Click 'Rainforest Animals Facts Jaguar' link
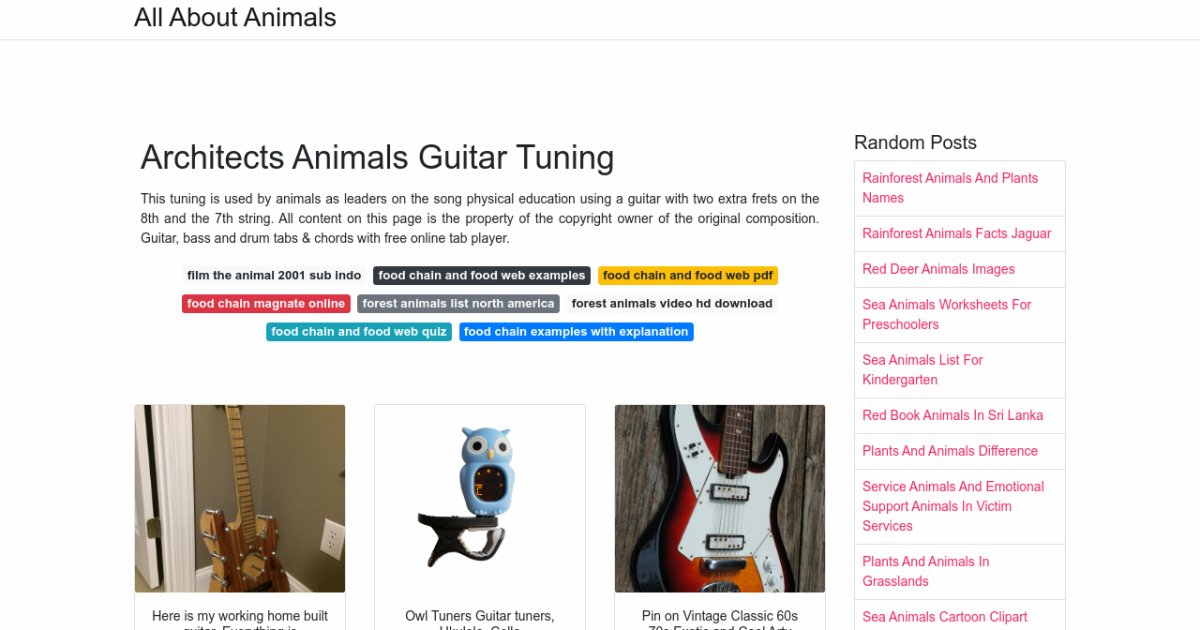Image resolution: width=1200 pixels, height=630 pixels. click(956, 233)
